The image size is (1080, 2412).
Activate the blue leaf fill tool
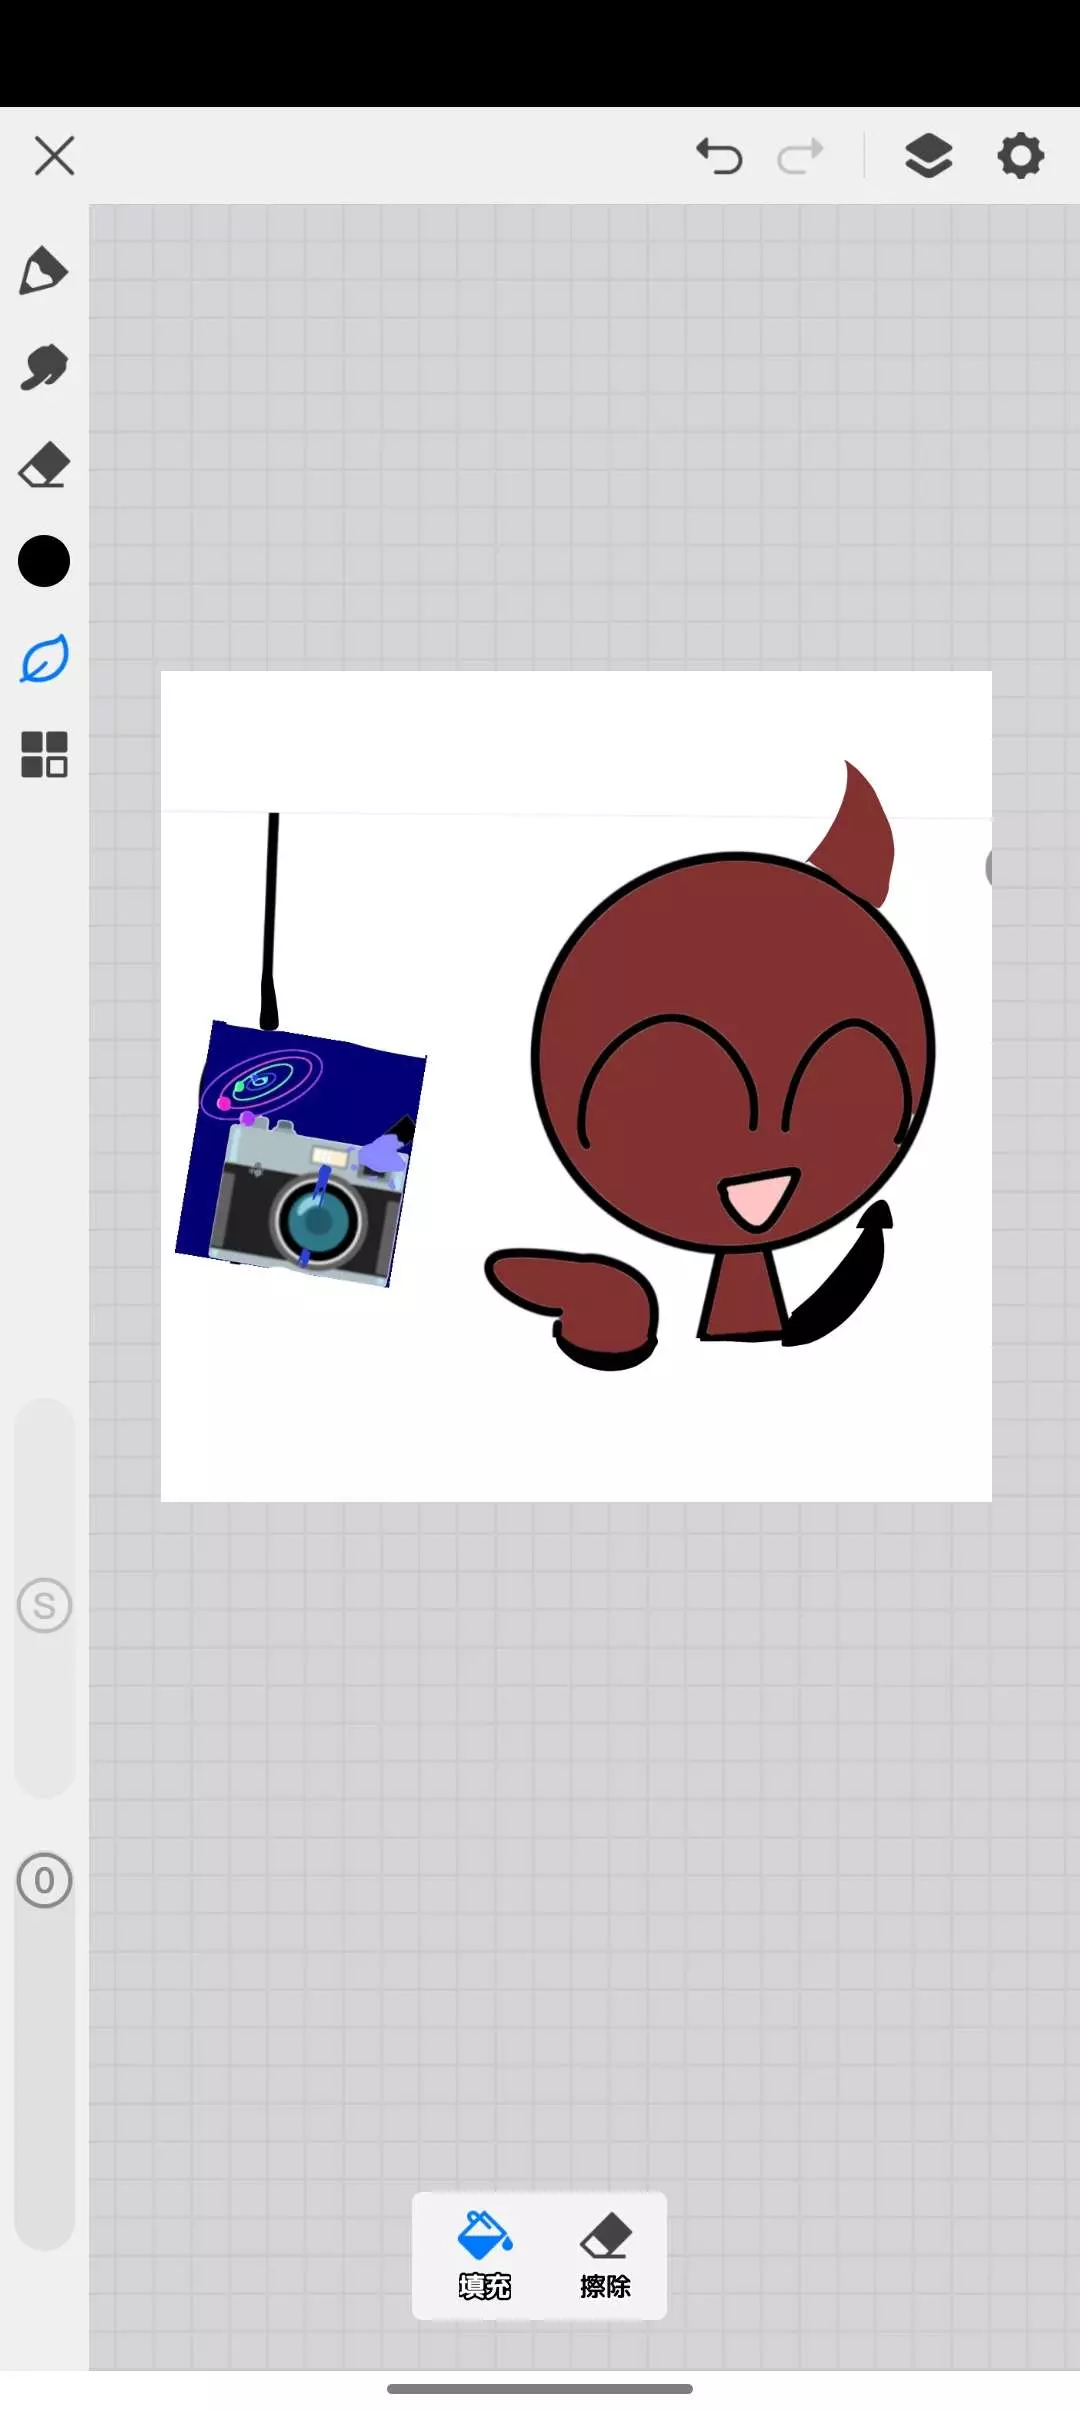[44, 659]
